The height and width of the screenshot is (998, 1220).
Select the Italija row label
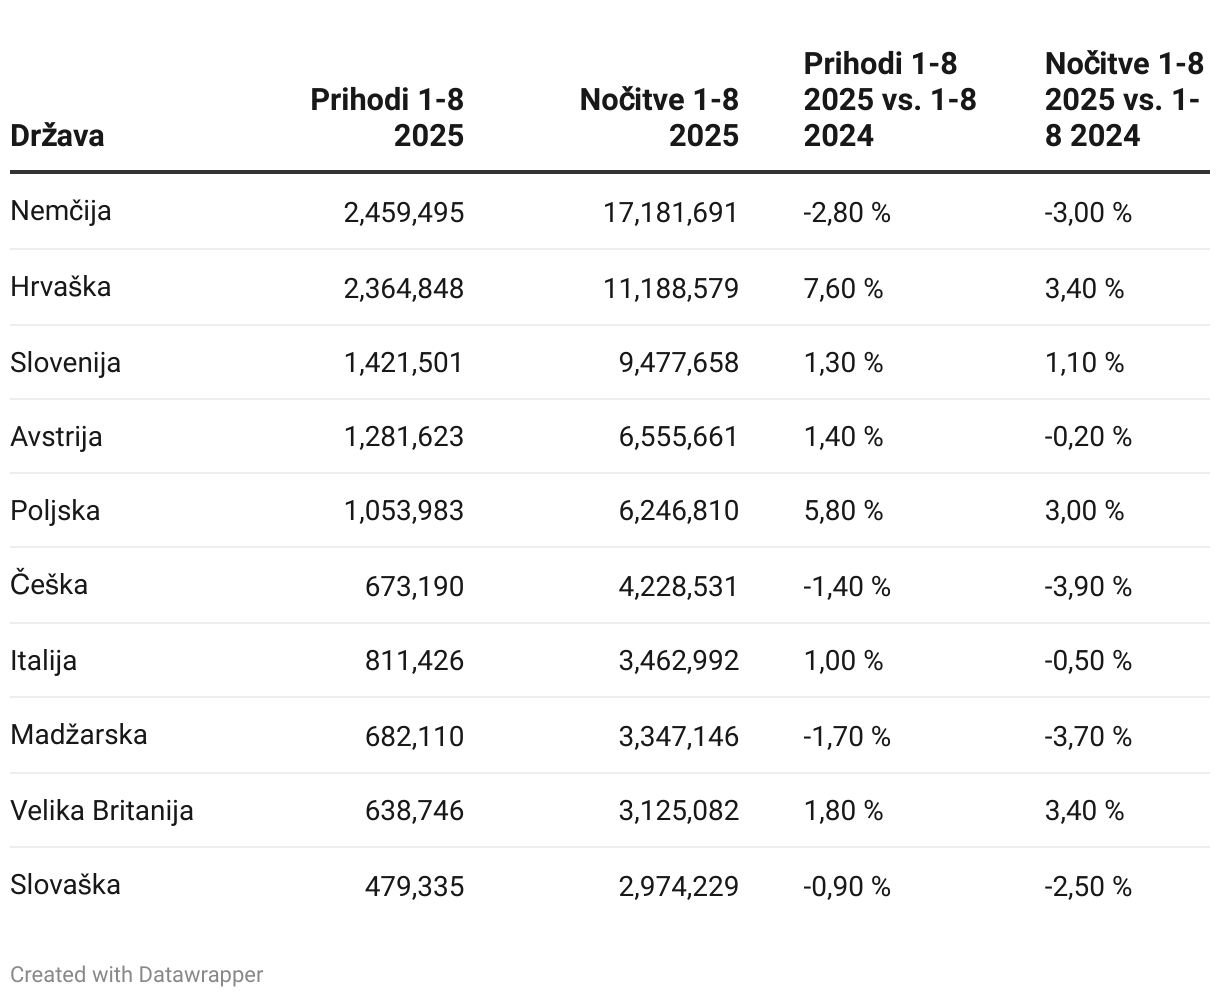(x=44, y=660)
